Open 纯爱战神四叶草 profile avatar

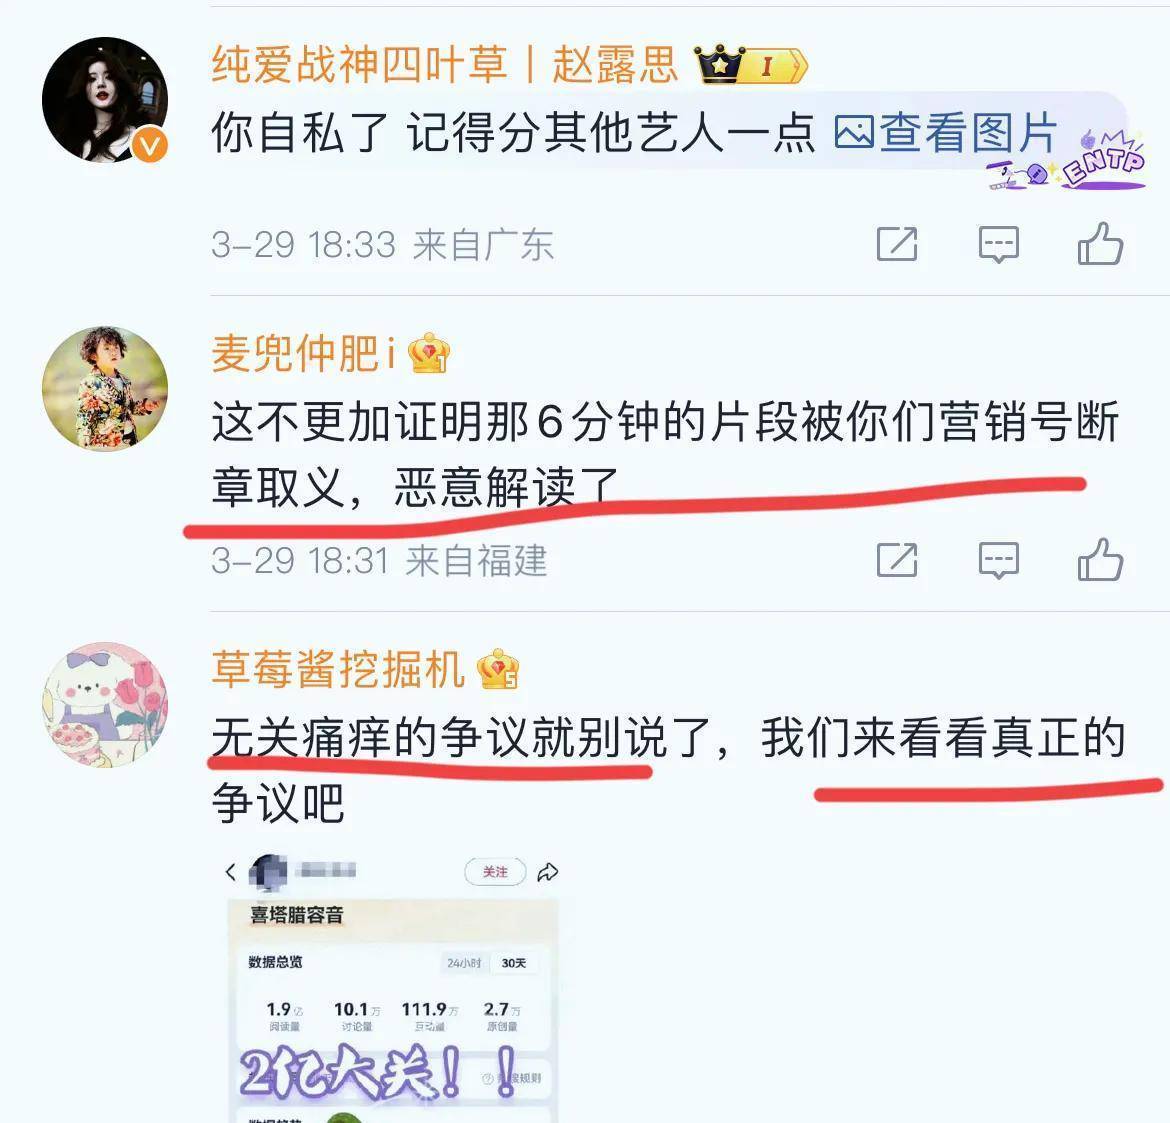pos(104,100)
